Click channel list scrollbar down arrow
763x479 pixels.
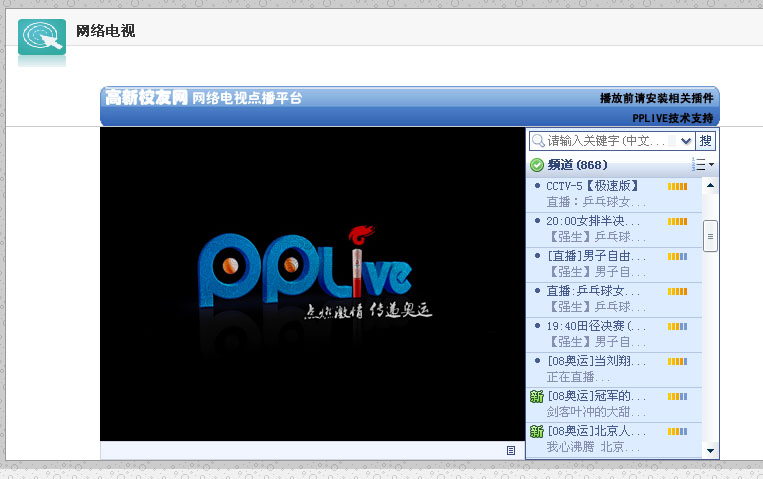710,451
